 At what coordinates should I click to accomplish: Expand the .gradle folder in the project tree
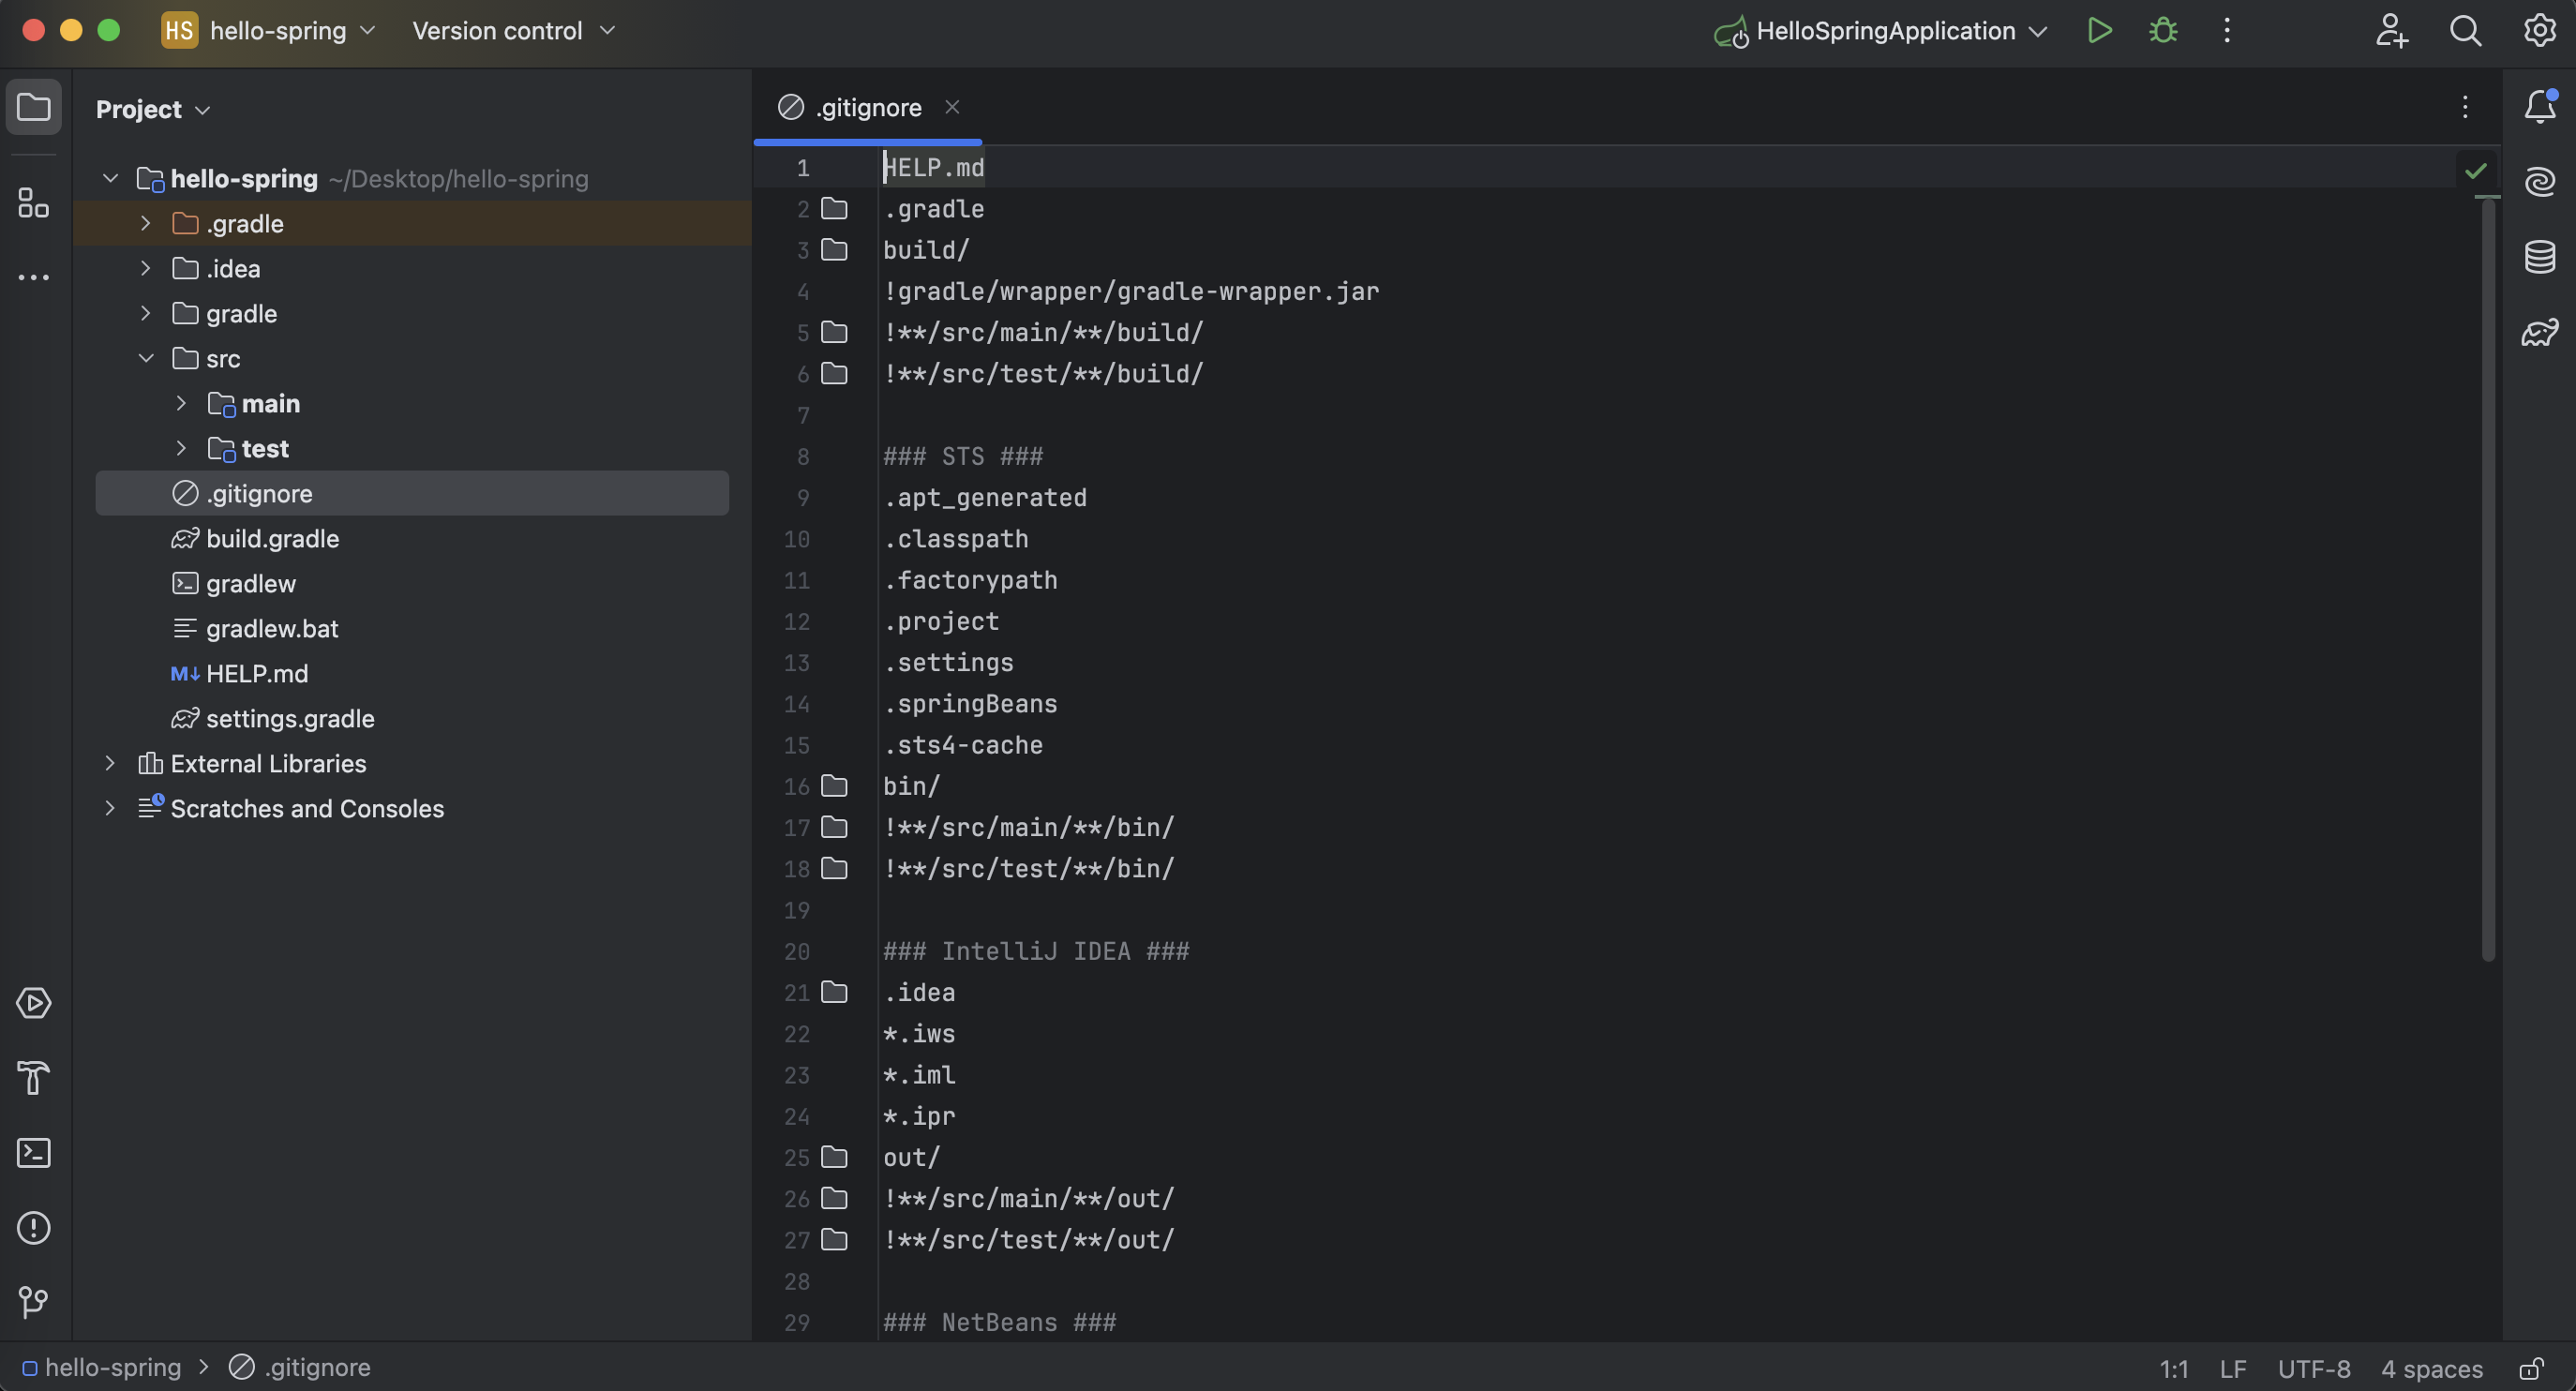coord(146,223)
